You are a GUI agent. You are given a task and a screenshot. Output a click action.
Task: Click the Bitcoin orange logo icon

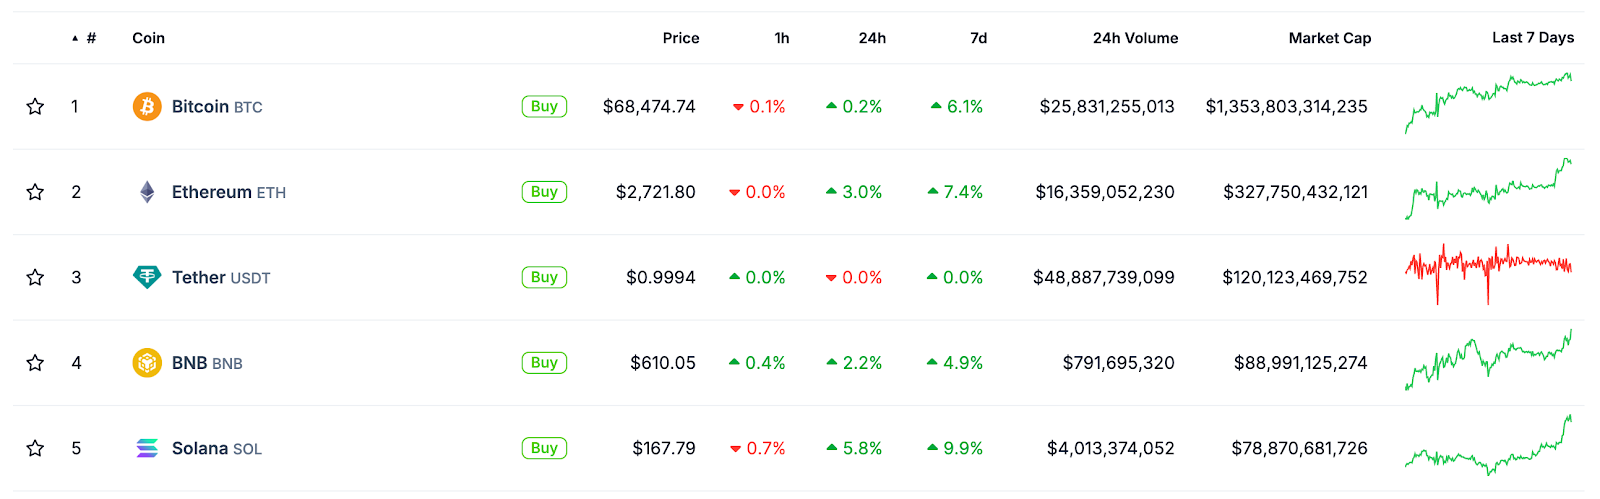coord(147,106)
